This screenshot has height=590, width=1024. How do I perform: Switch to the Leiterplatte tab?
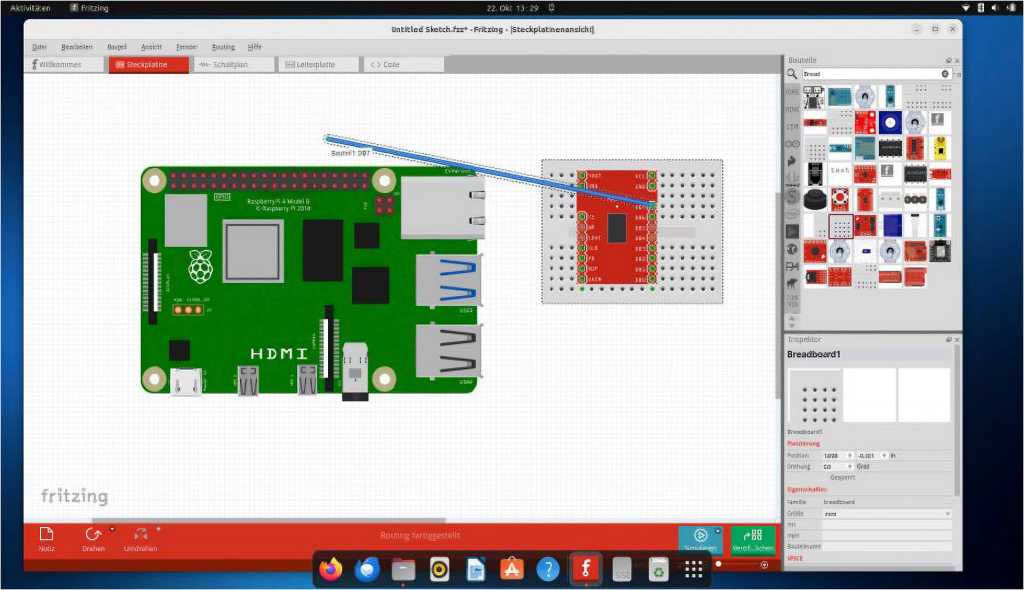pos(318,65)
